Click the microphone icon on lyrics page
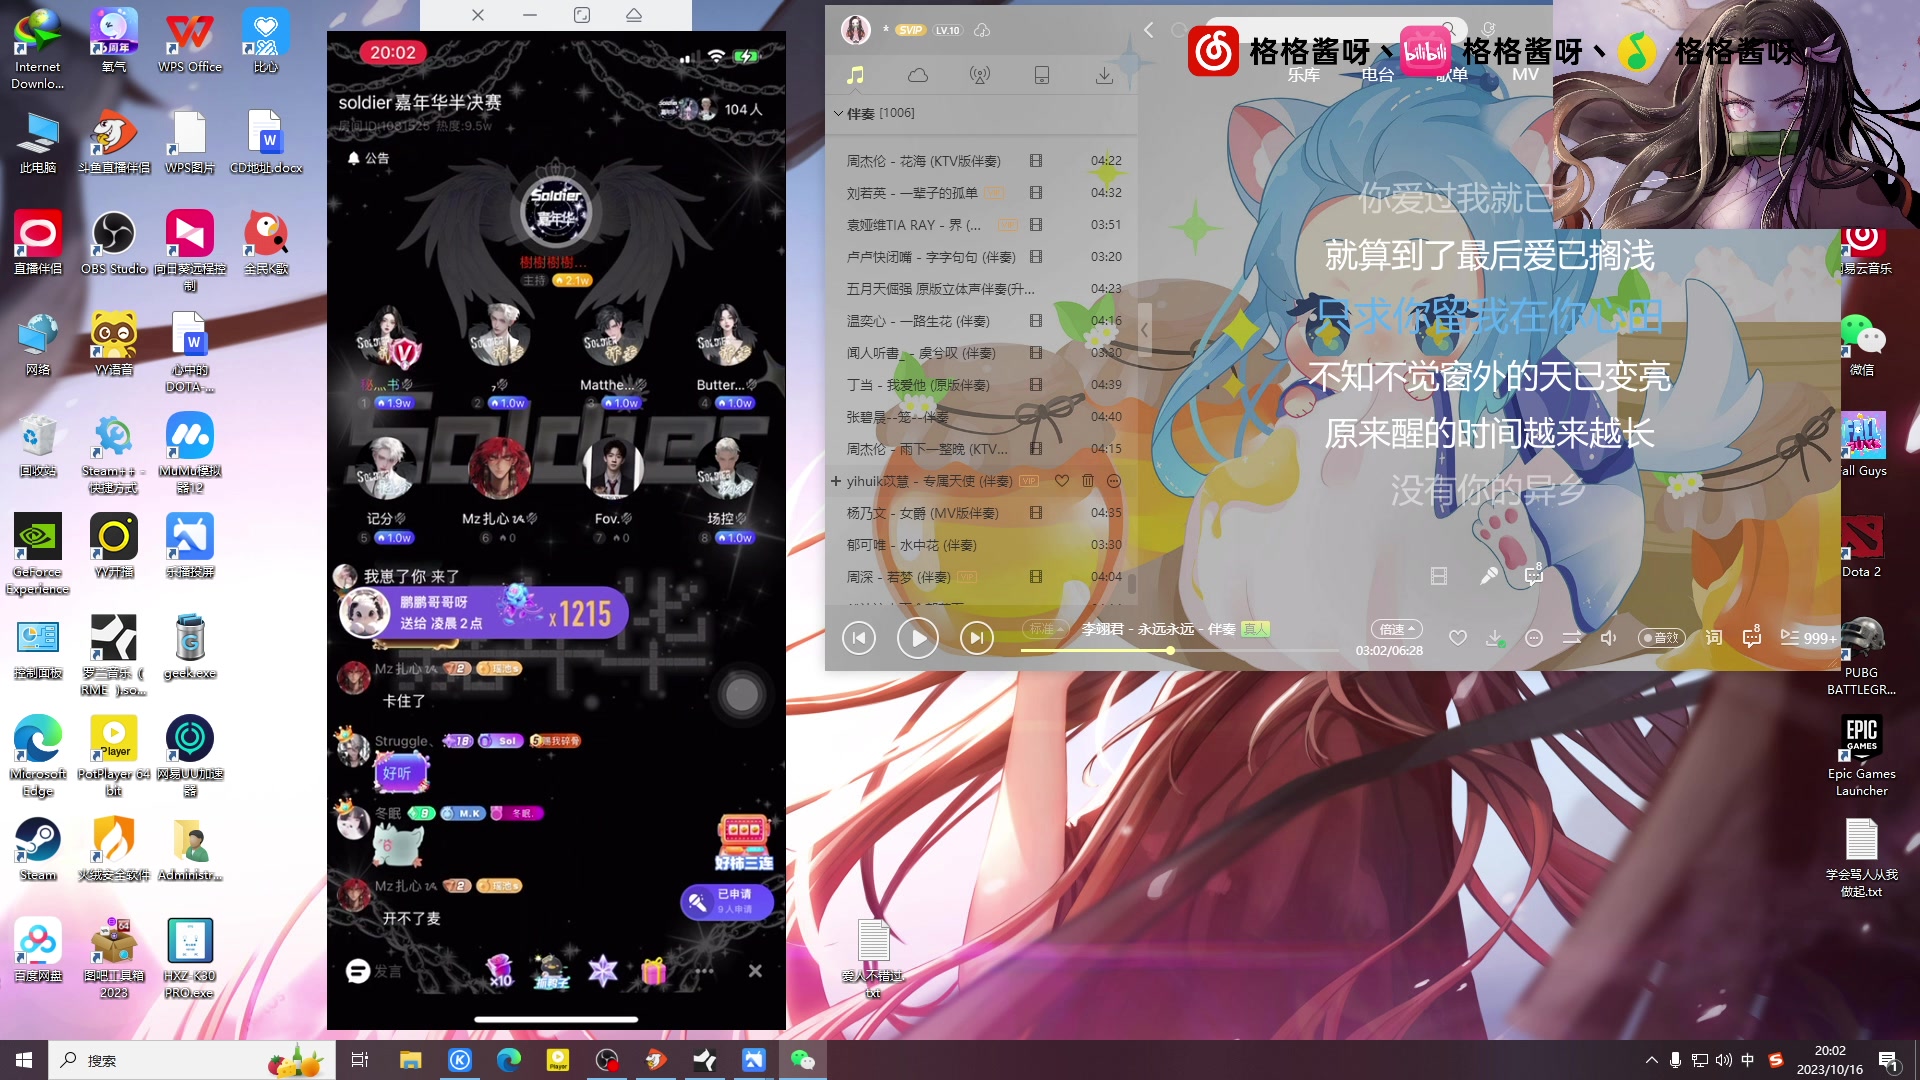The width and height of the screenshot is (1920, 1080). point(1488,575)
